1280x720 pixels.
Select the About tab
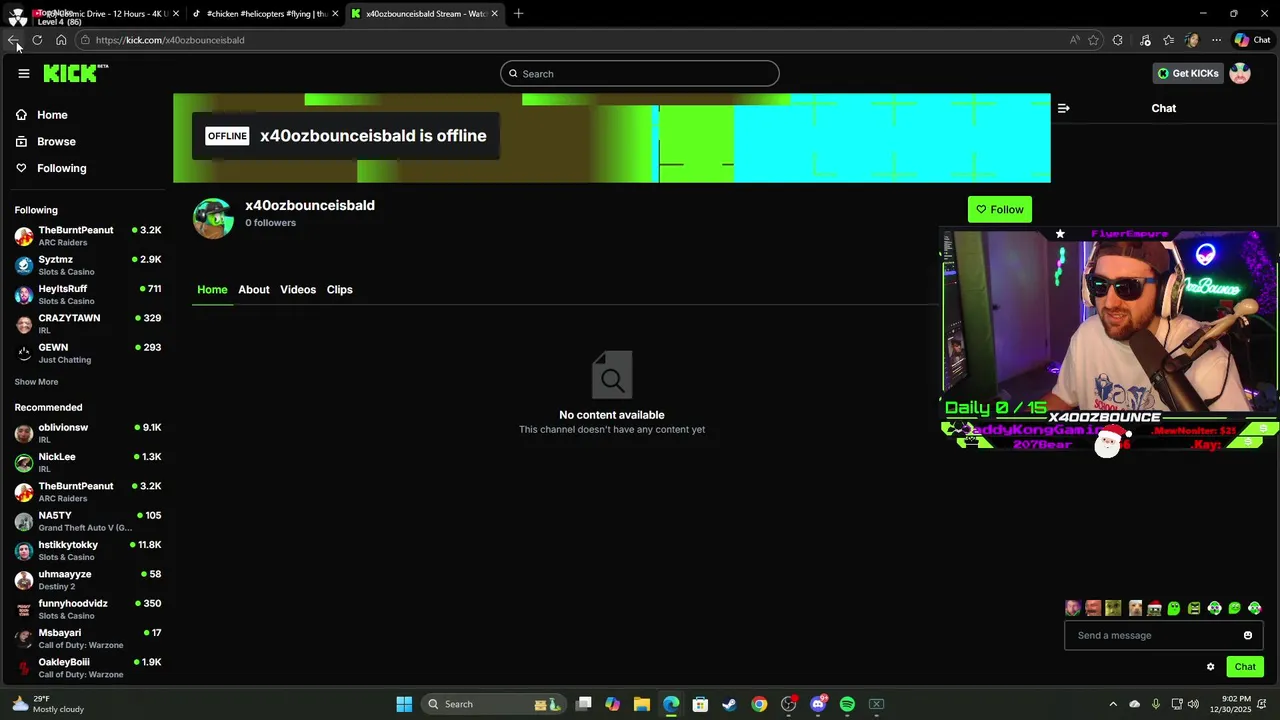pos(254,289)
